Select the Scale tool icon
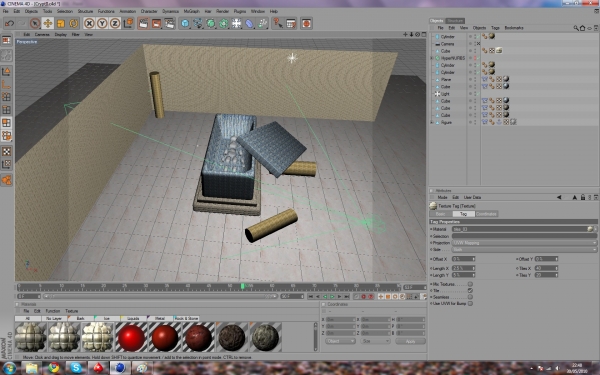600x375 pixels. [61, 23]
